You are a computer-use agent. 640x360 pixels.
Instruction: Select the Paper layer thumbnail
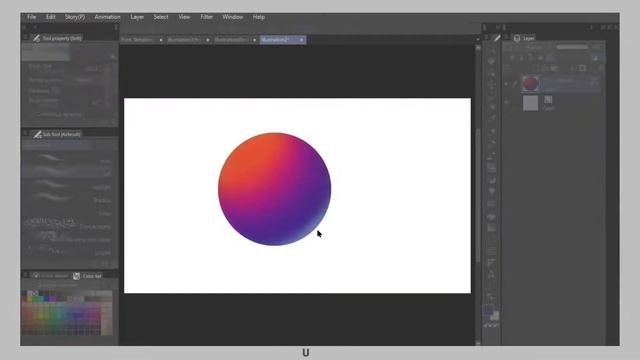pos(530,103)
